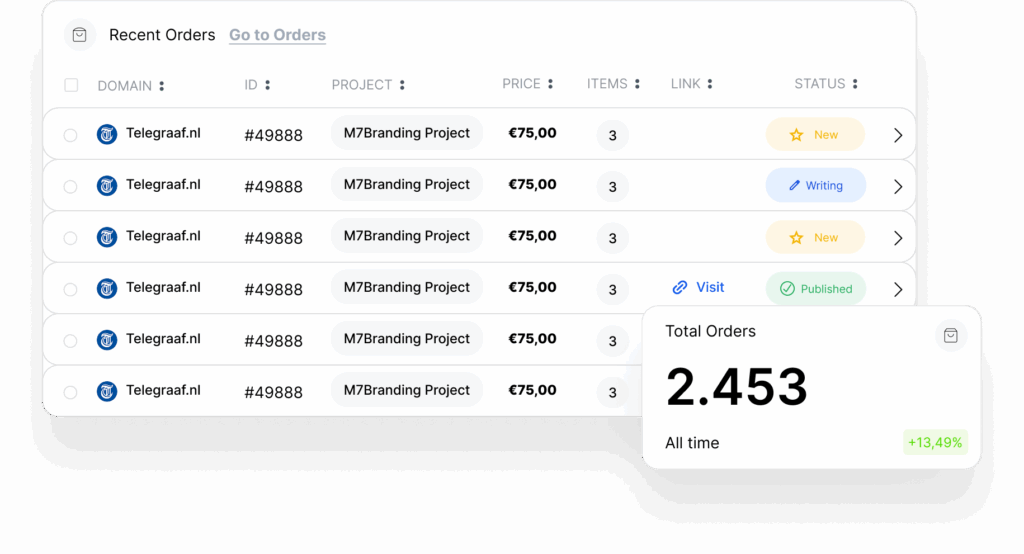Expand the first order row with chevron arrow
Viewport: 1024px width, 554px height.
tap(898, 135)
